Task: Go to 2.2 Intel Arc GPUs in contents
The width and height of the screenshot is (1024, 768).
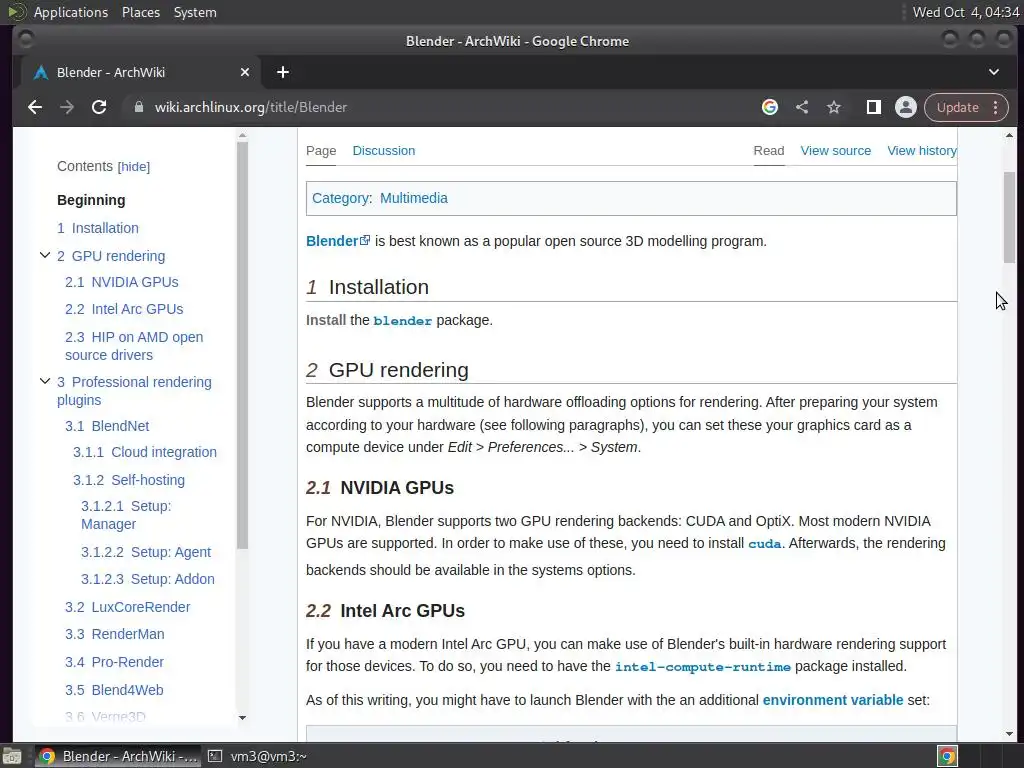Action: [x=124, y=309]
